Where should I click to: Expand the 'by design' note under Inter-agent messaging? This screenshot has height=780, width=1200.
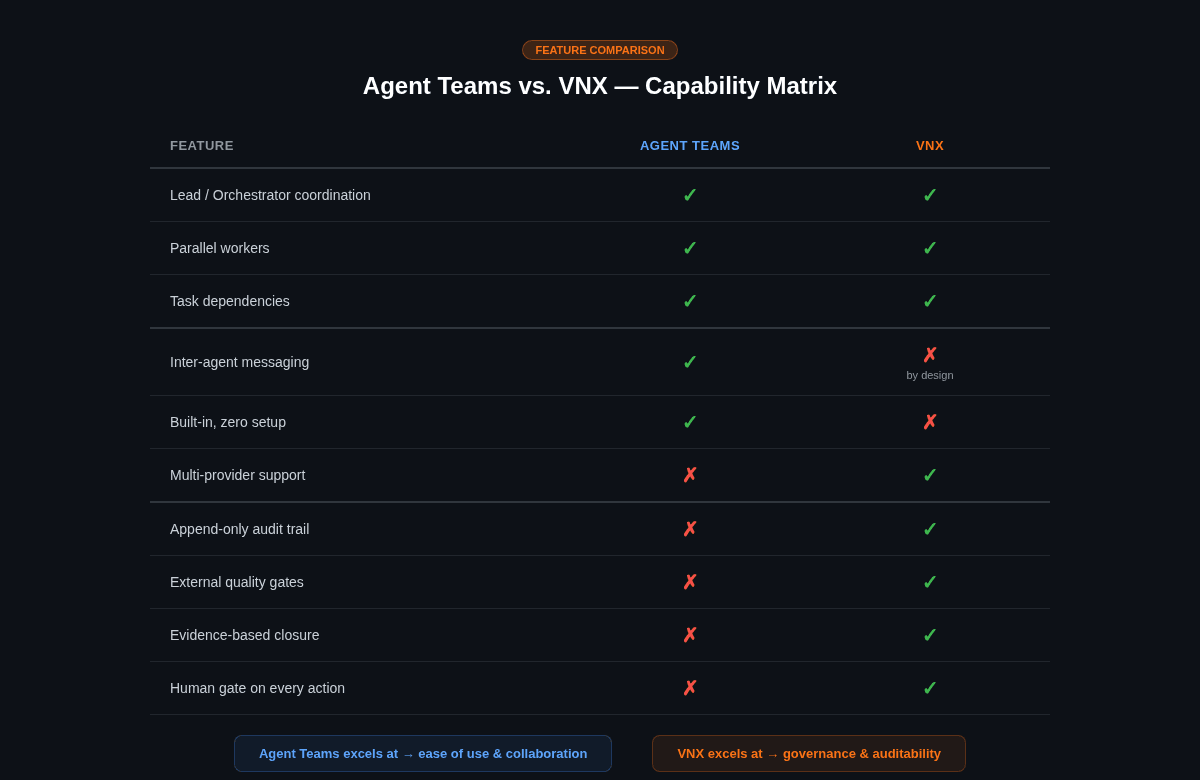pos(929,375)
